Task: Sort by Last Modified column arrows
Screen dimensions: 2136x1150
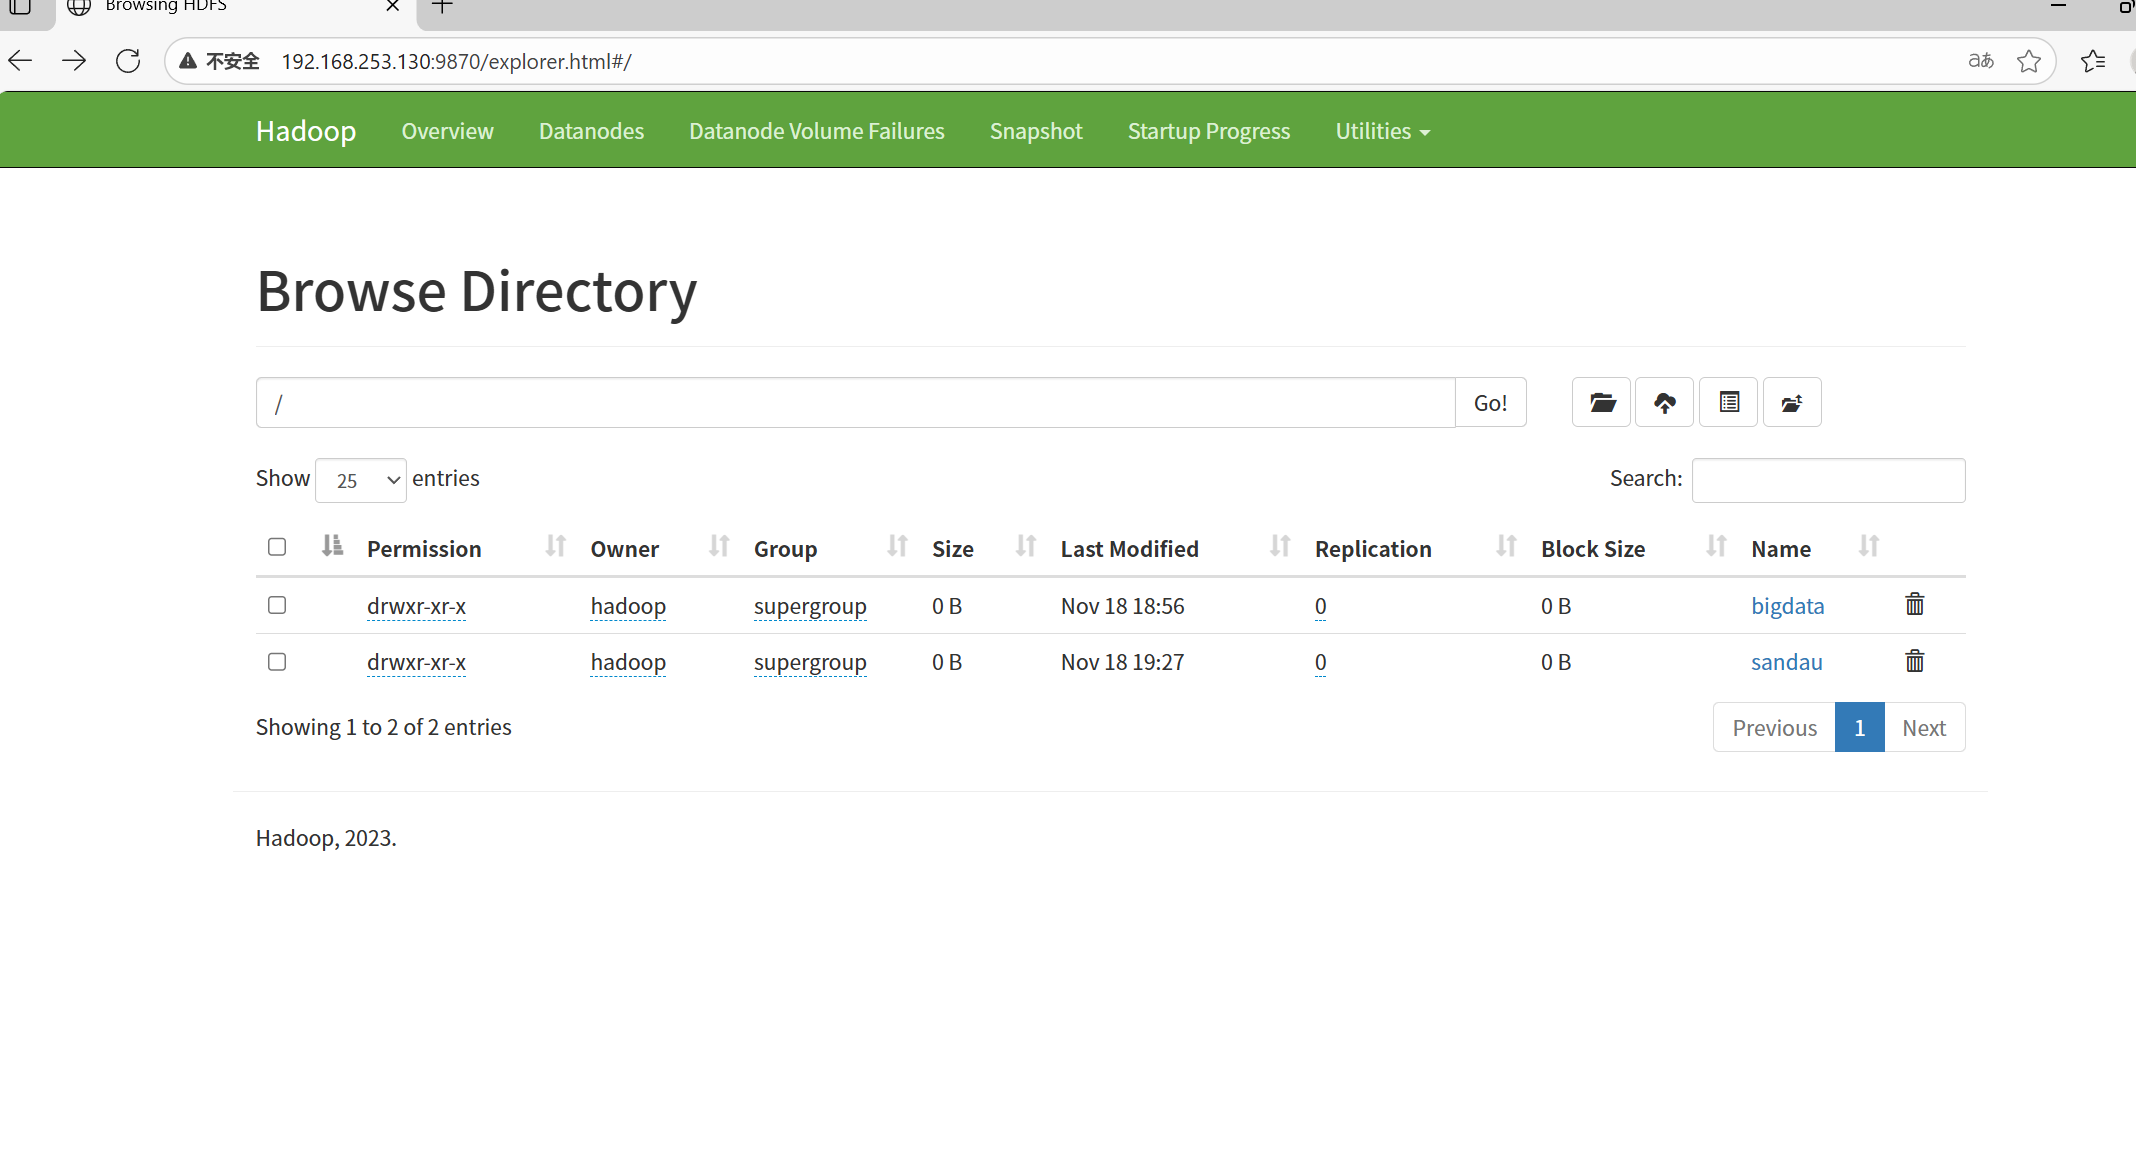Action: pos(1279,547)
